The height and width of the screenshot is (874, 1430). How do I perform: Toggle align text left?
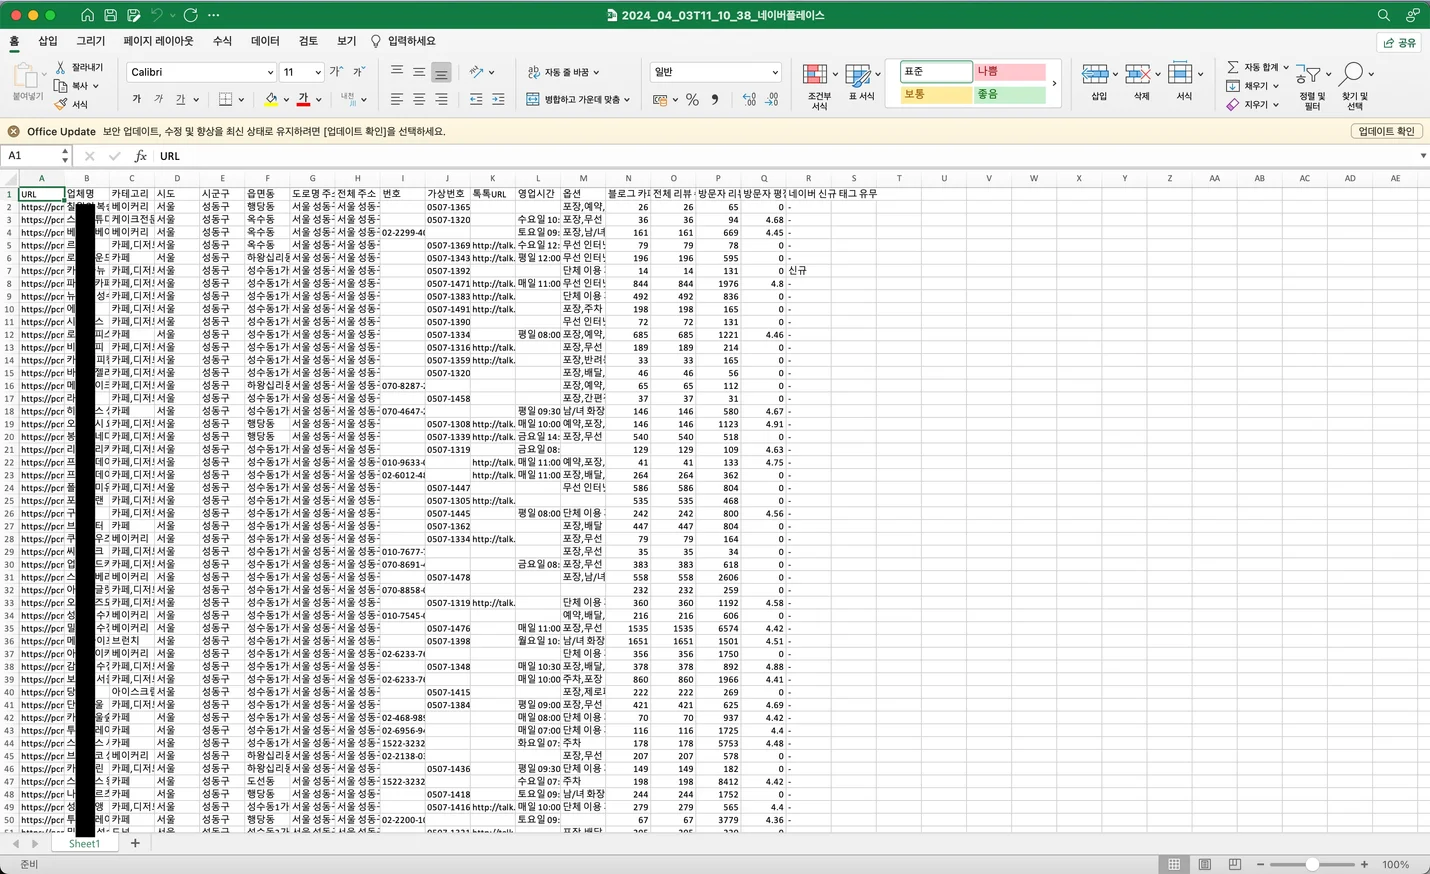click(397, 99)
